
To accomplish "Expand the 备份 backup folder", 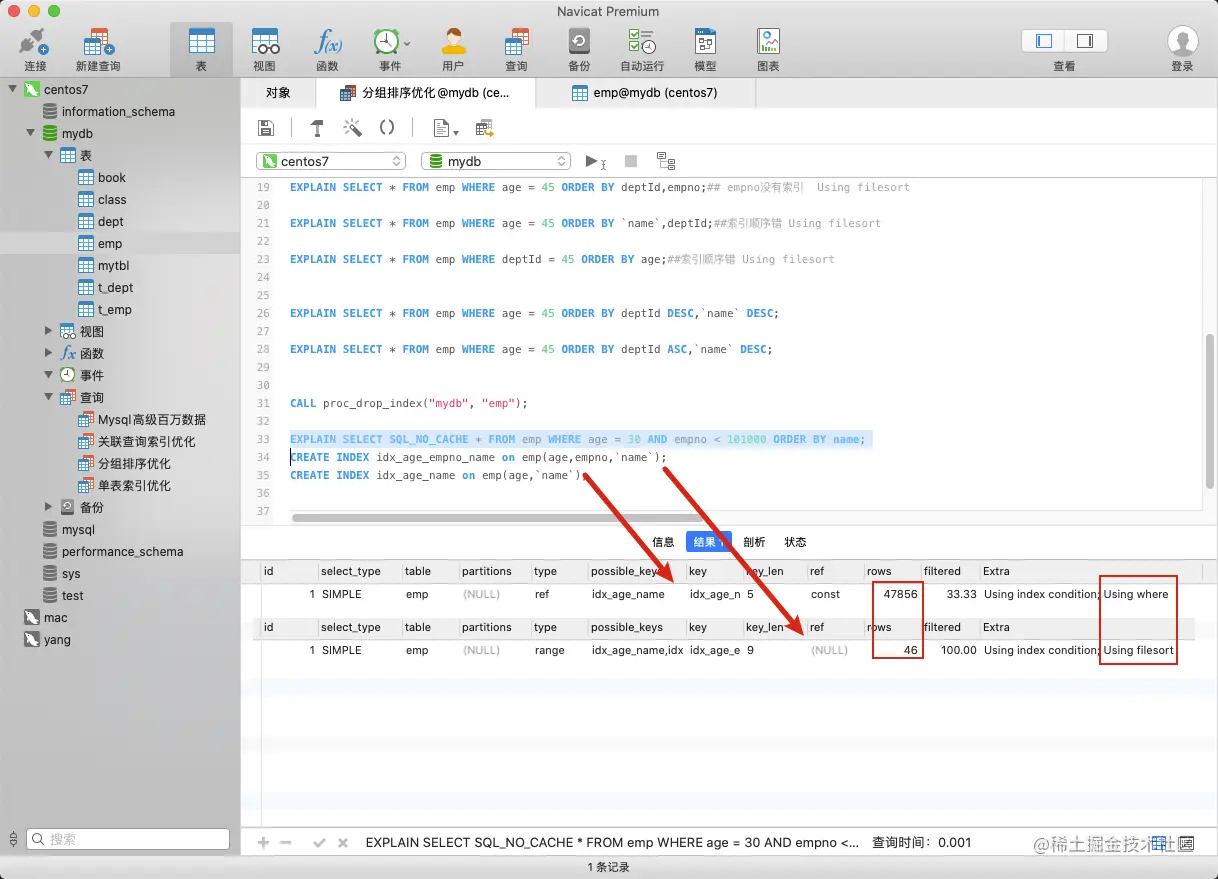I will coord(49,507).
